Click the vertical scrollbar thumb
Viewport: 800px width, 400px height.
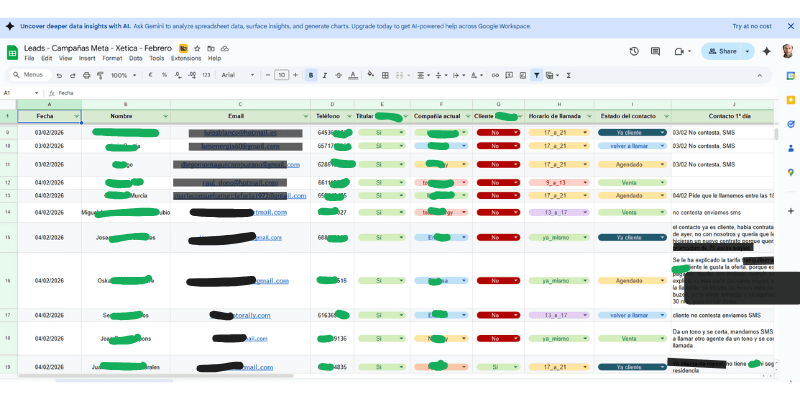(777, 134)
